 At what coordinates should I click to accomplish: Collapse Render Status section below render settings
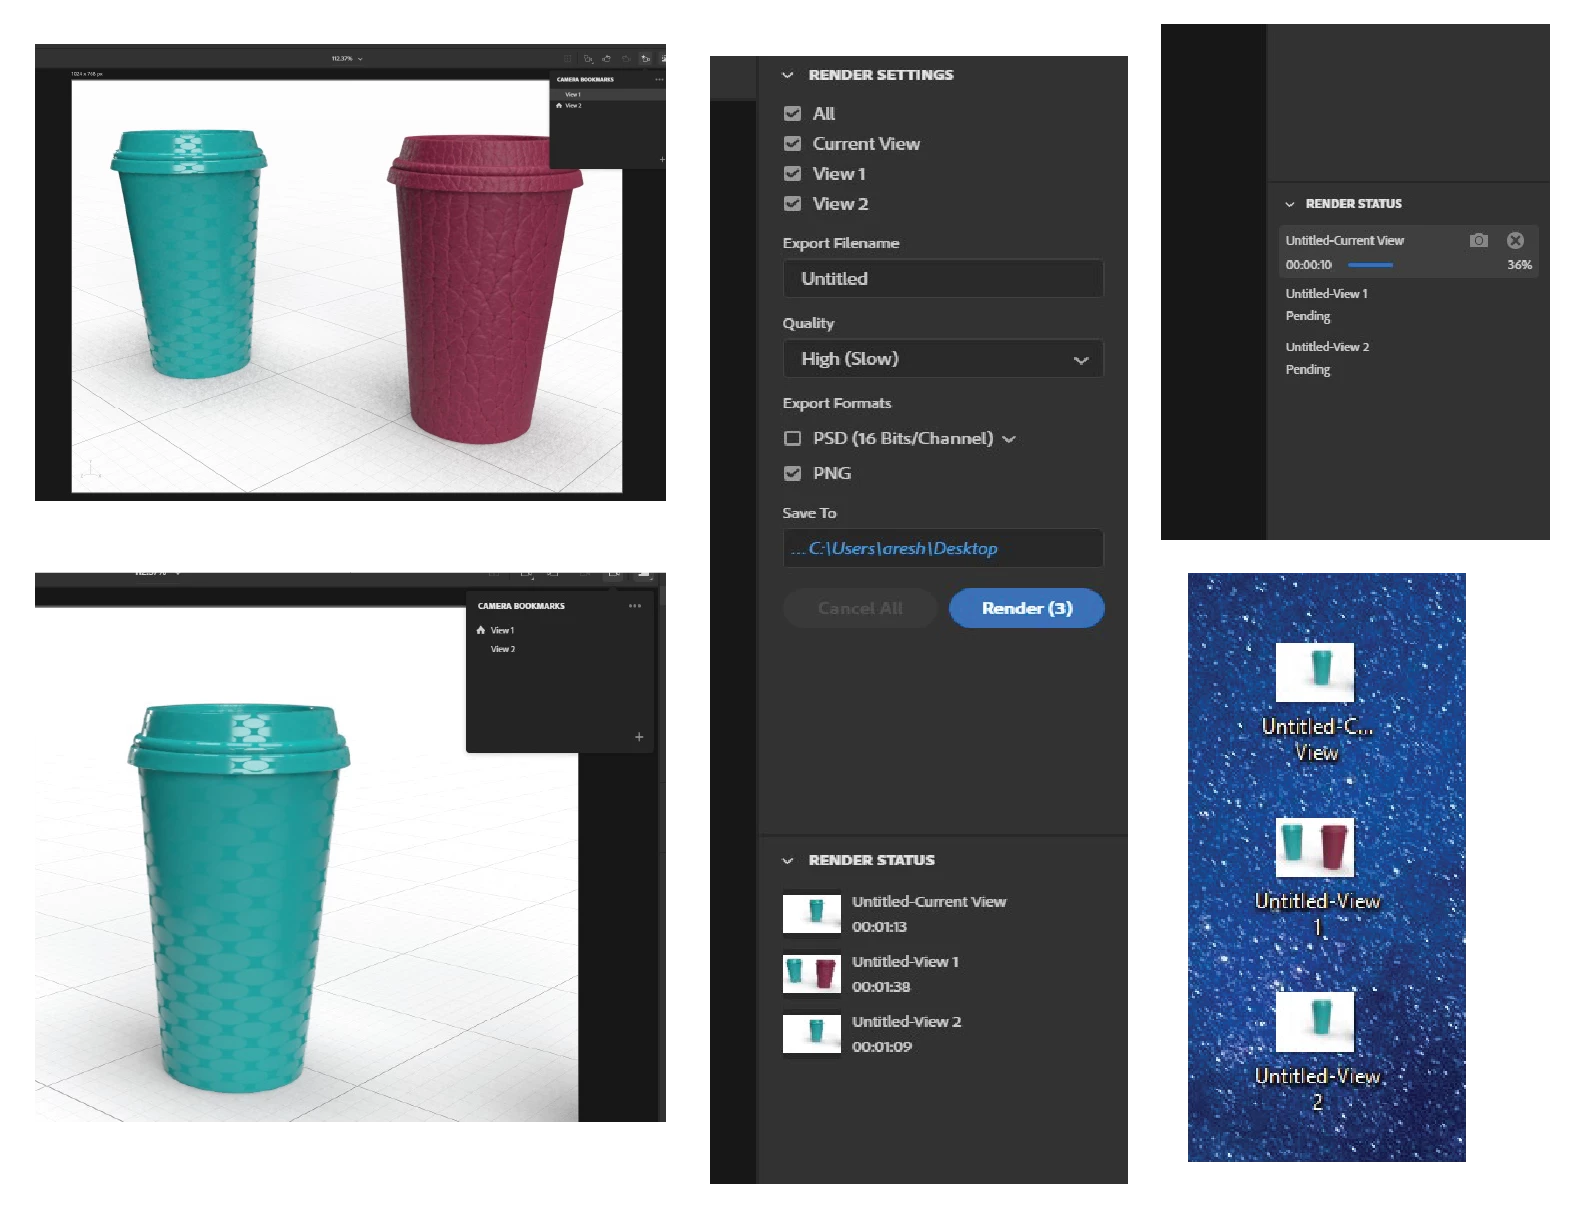pyautogui.click(x=788, y=860)
